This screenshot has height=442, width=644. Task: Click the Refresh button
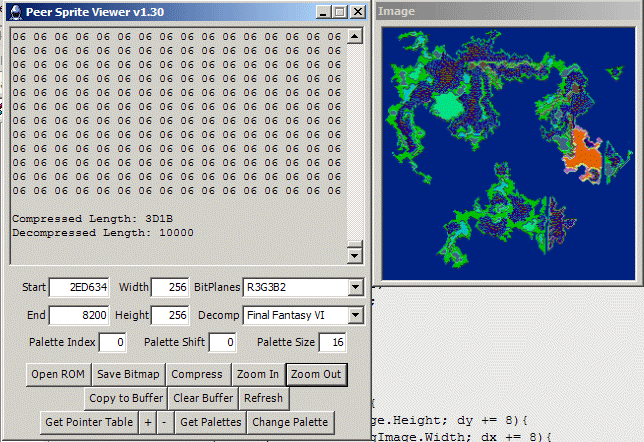[x=264, y=398]
